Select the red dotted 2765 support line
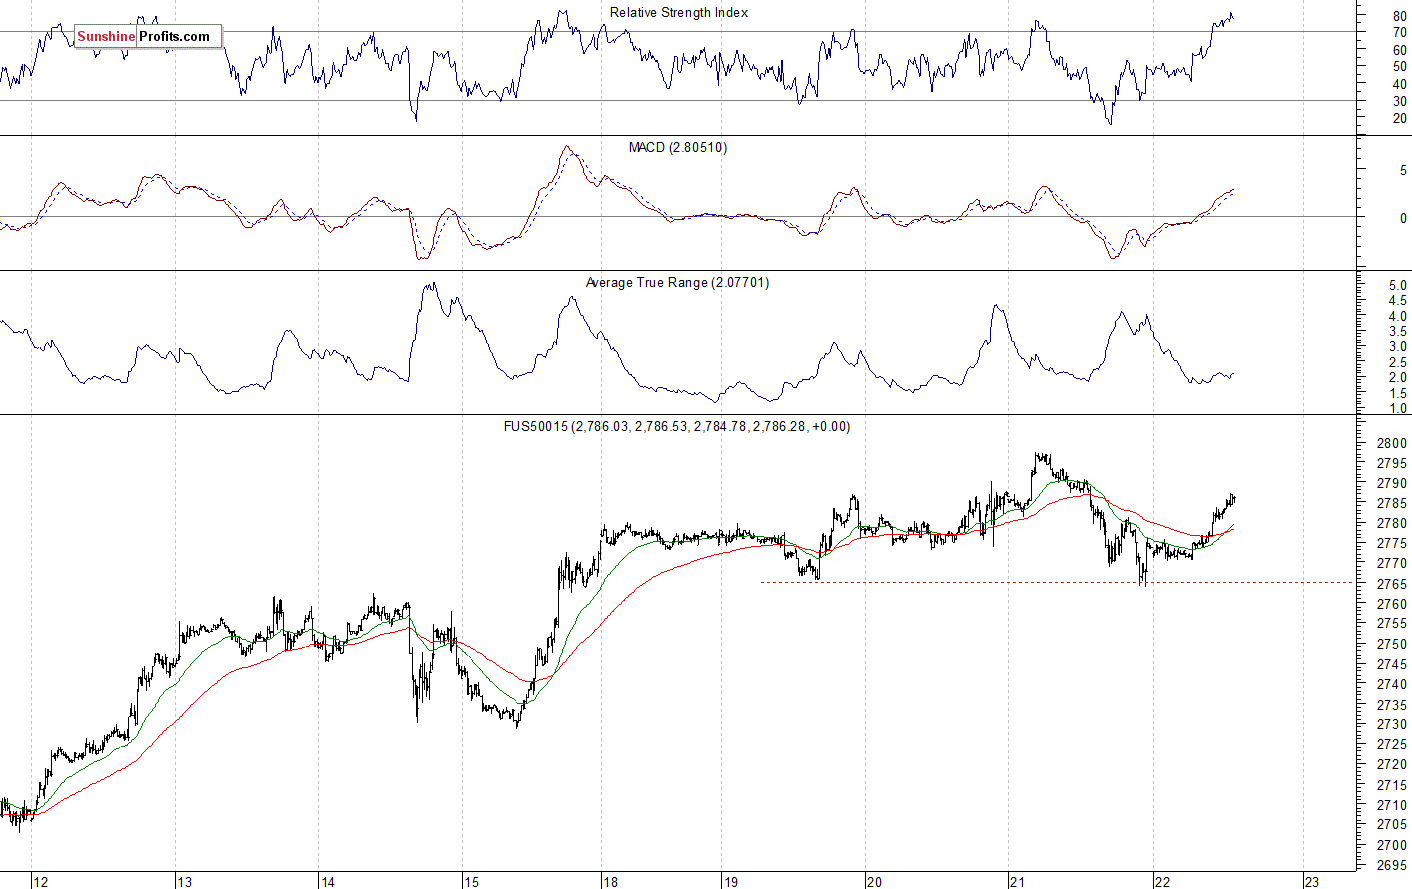This screenshot has width=1412, height=889. click(1057, 582)
